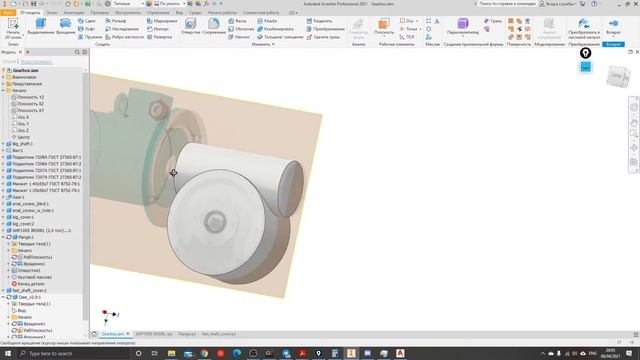Click the Help question mark button
This screenshot has height=360, width=640.
point(594,4)
